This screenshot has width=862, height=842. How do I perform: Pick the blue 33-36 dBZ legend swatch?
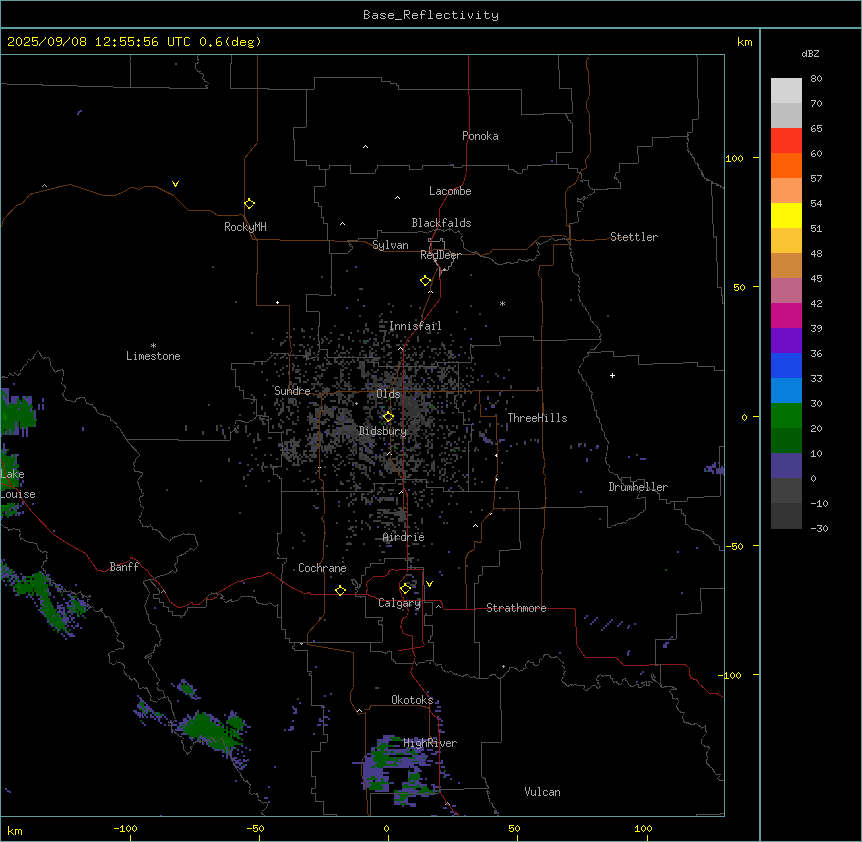click(x=786, y=365)
